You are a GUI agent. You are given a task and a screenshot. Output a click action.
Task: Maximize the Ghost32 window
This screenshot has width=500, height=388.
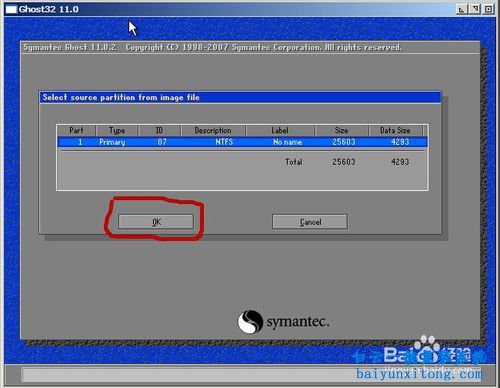click(x=475, y=9)
